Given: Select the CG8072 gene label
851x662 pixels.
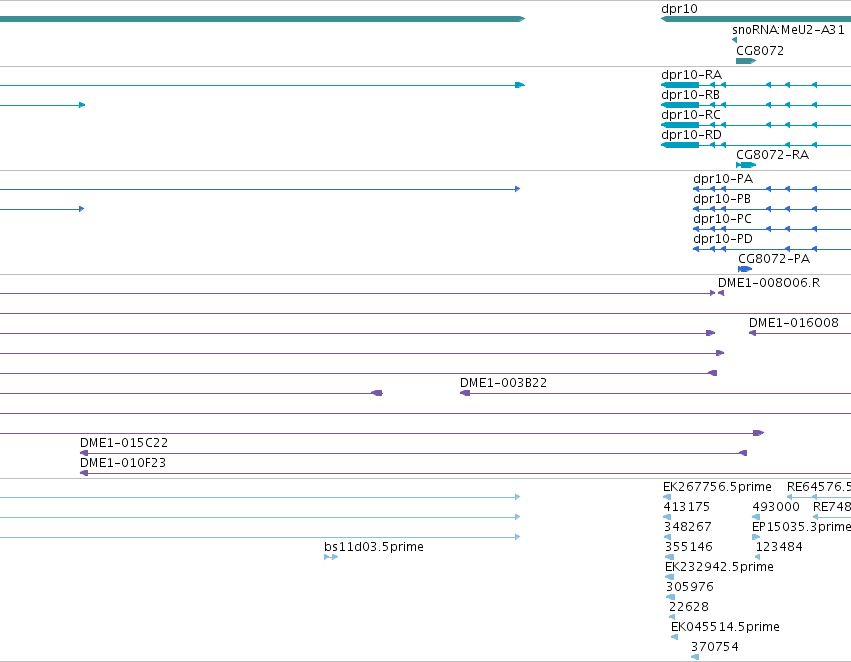Looking at the screenshot, I should coord(760,50).
